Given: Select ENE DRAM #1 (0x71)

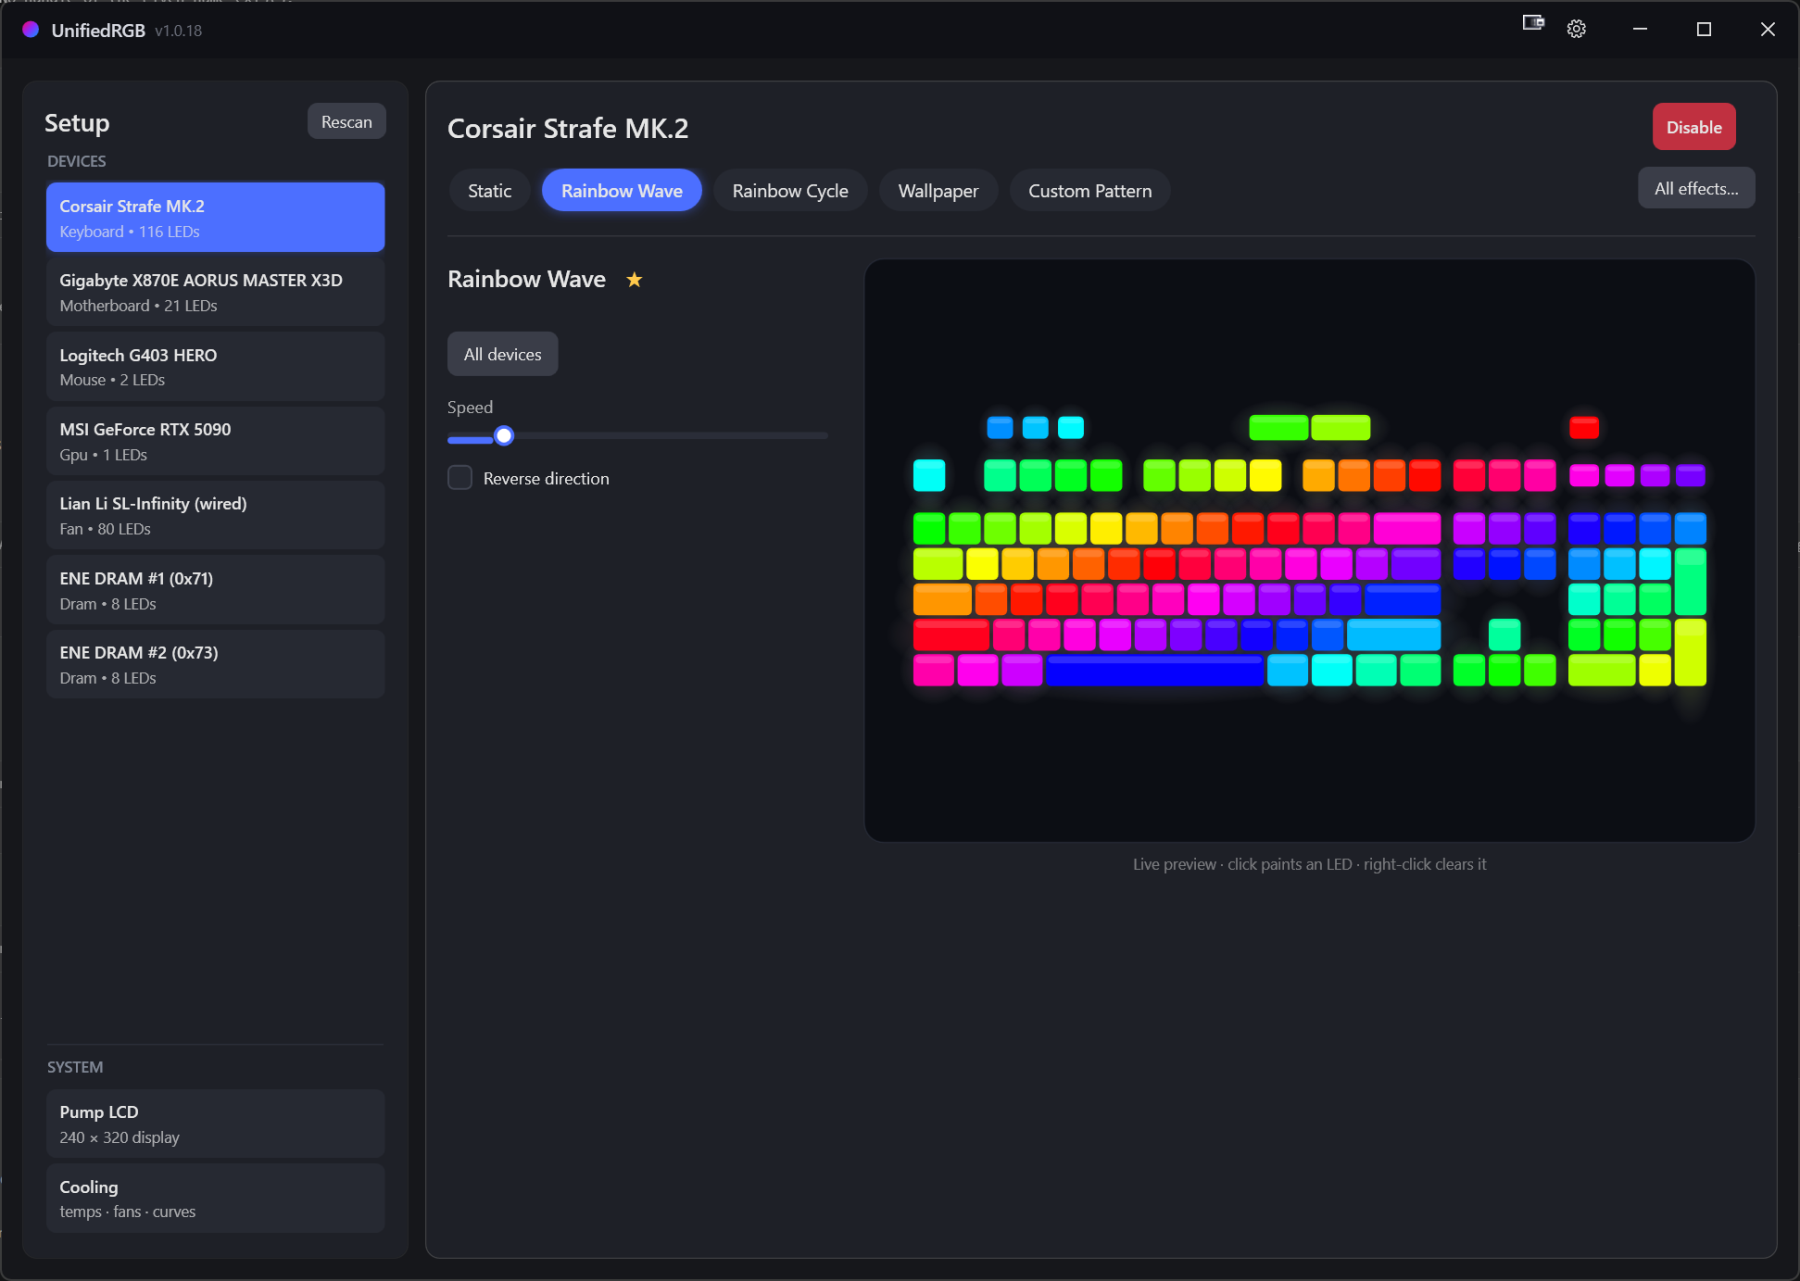Looking at the screenshot, I should click(215, 590).
